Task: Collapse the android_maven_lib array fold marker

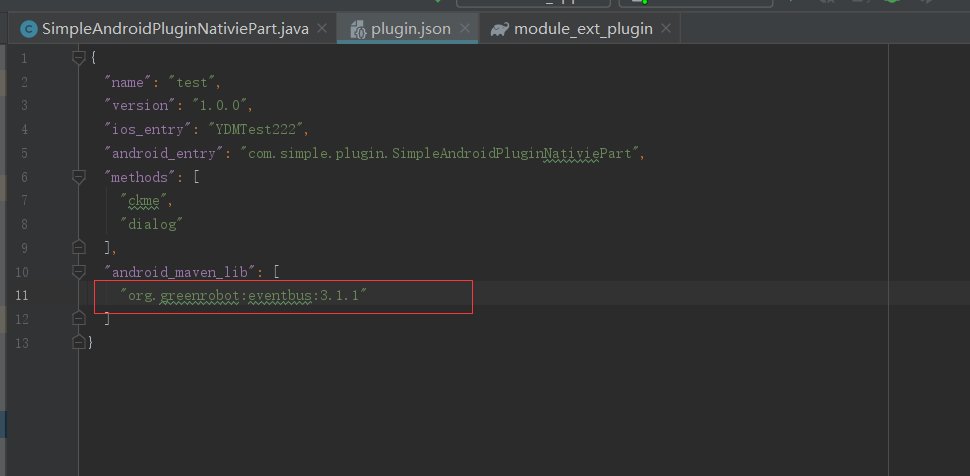Action: [x=79, y=272]
